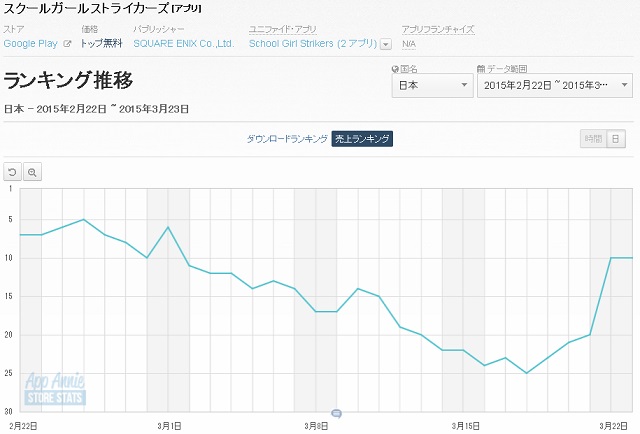This screenshot has width=640, height=434.
Task: Switch to the ダウンロードランキング view
Action: (x=287, y=139)
